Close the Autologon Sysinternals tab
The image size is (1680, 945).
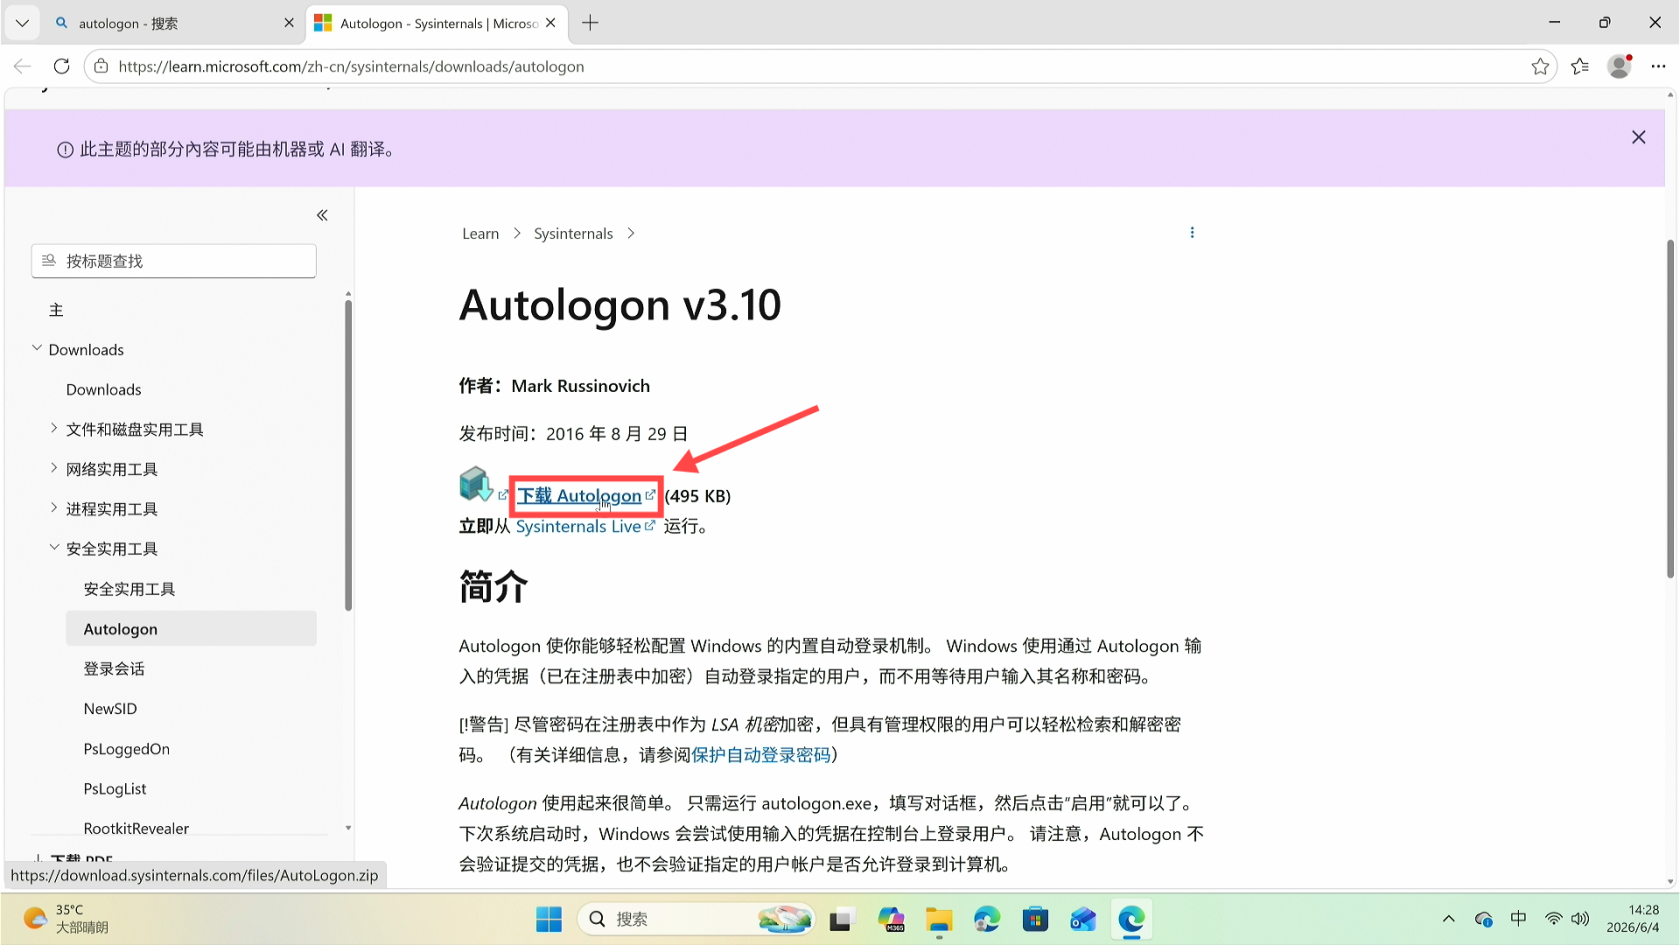tap(551, 22)
